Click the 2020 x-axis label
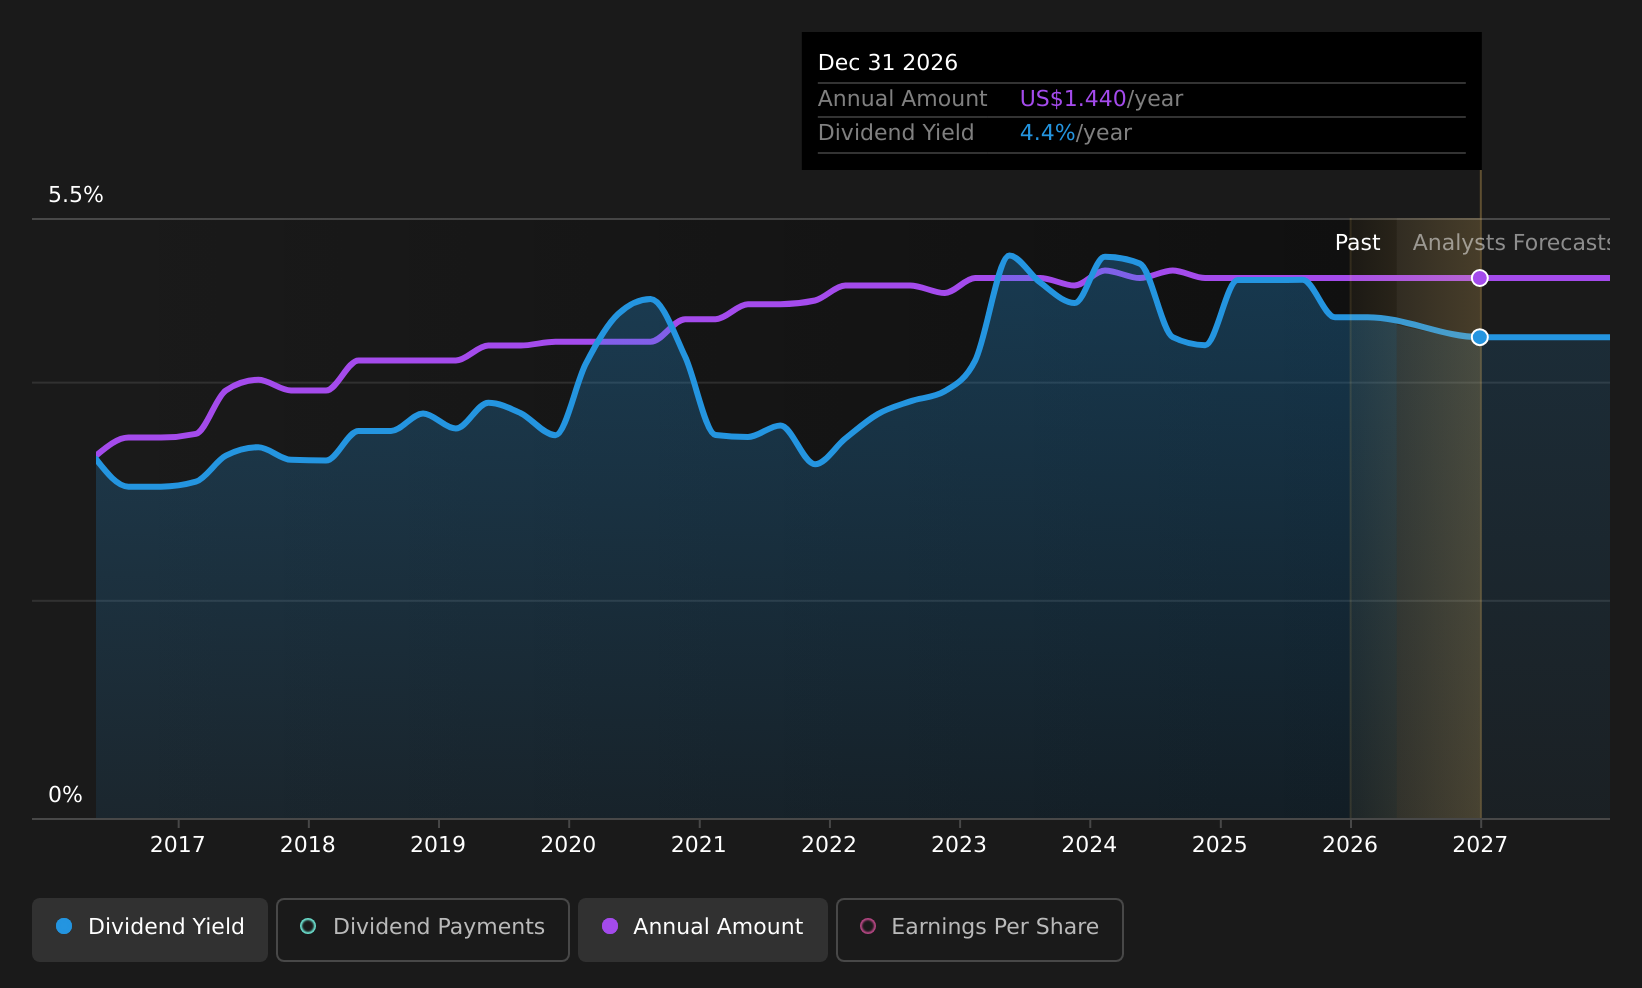The width and height of the screenshot is (1642, 988). (568, 845)
